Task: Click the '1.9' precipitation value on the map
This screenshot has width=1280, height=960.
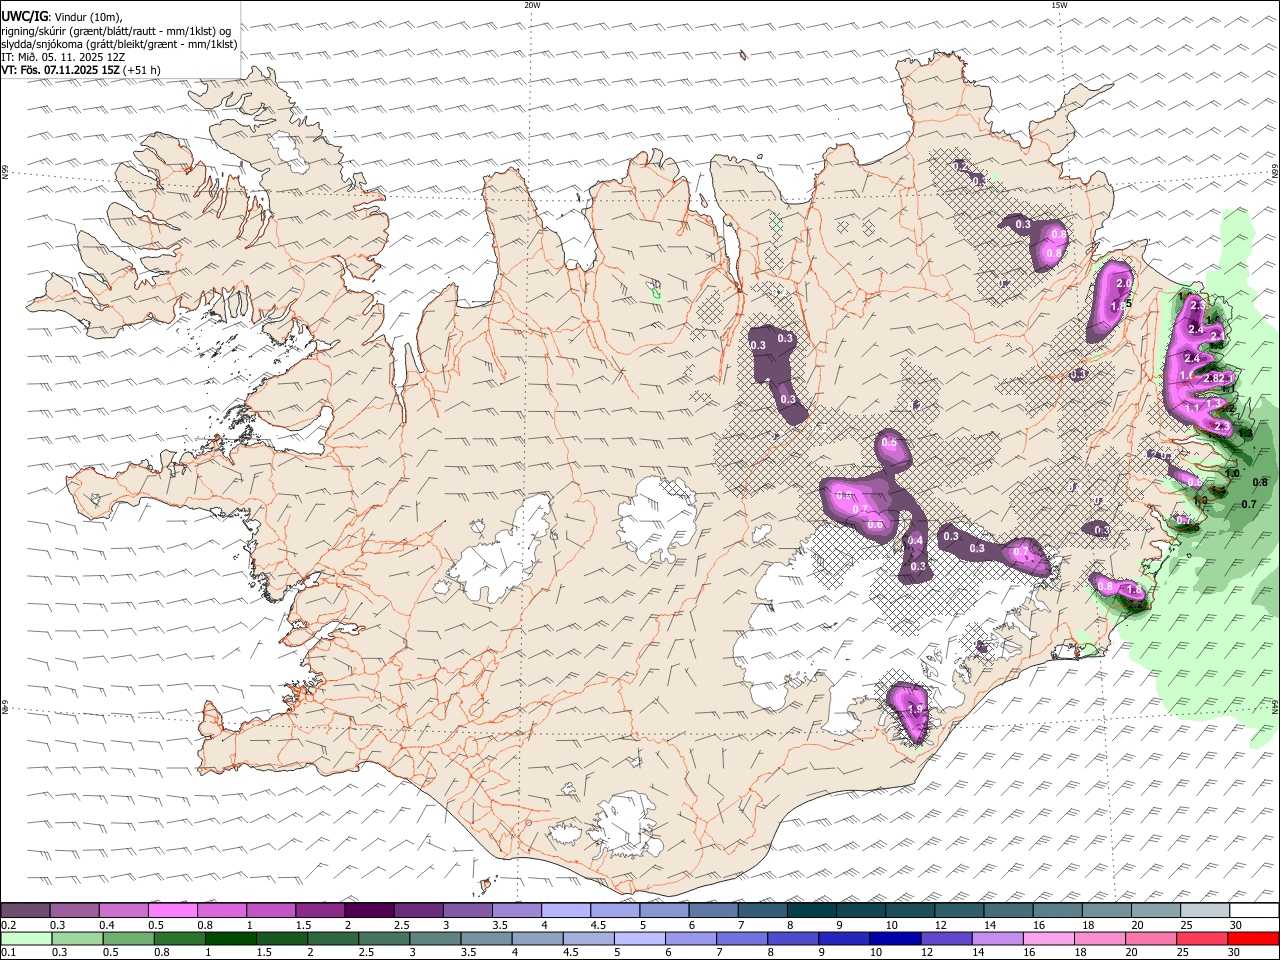Action: (914, 710)
